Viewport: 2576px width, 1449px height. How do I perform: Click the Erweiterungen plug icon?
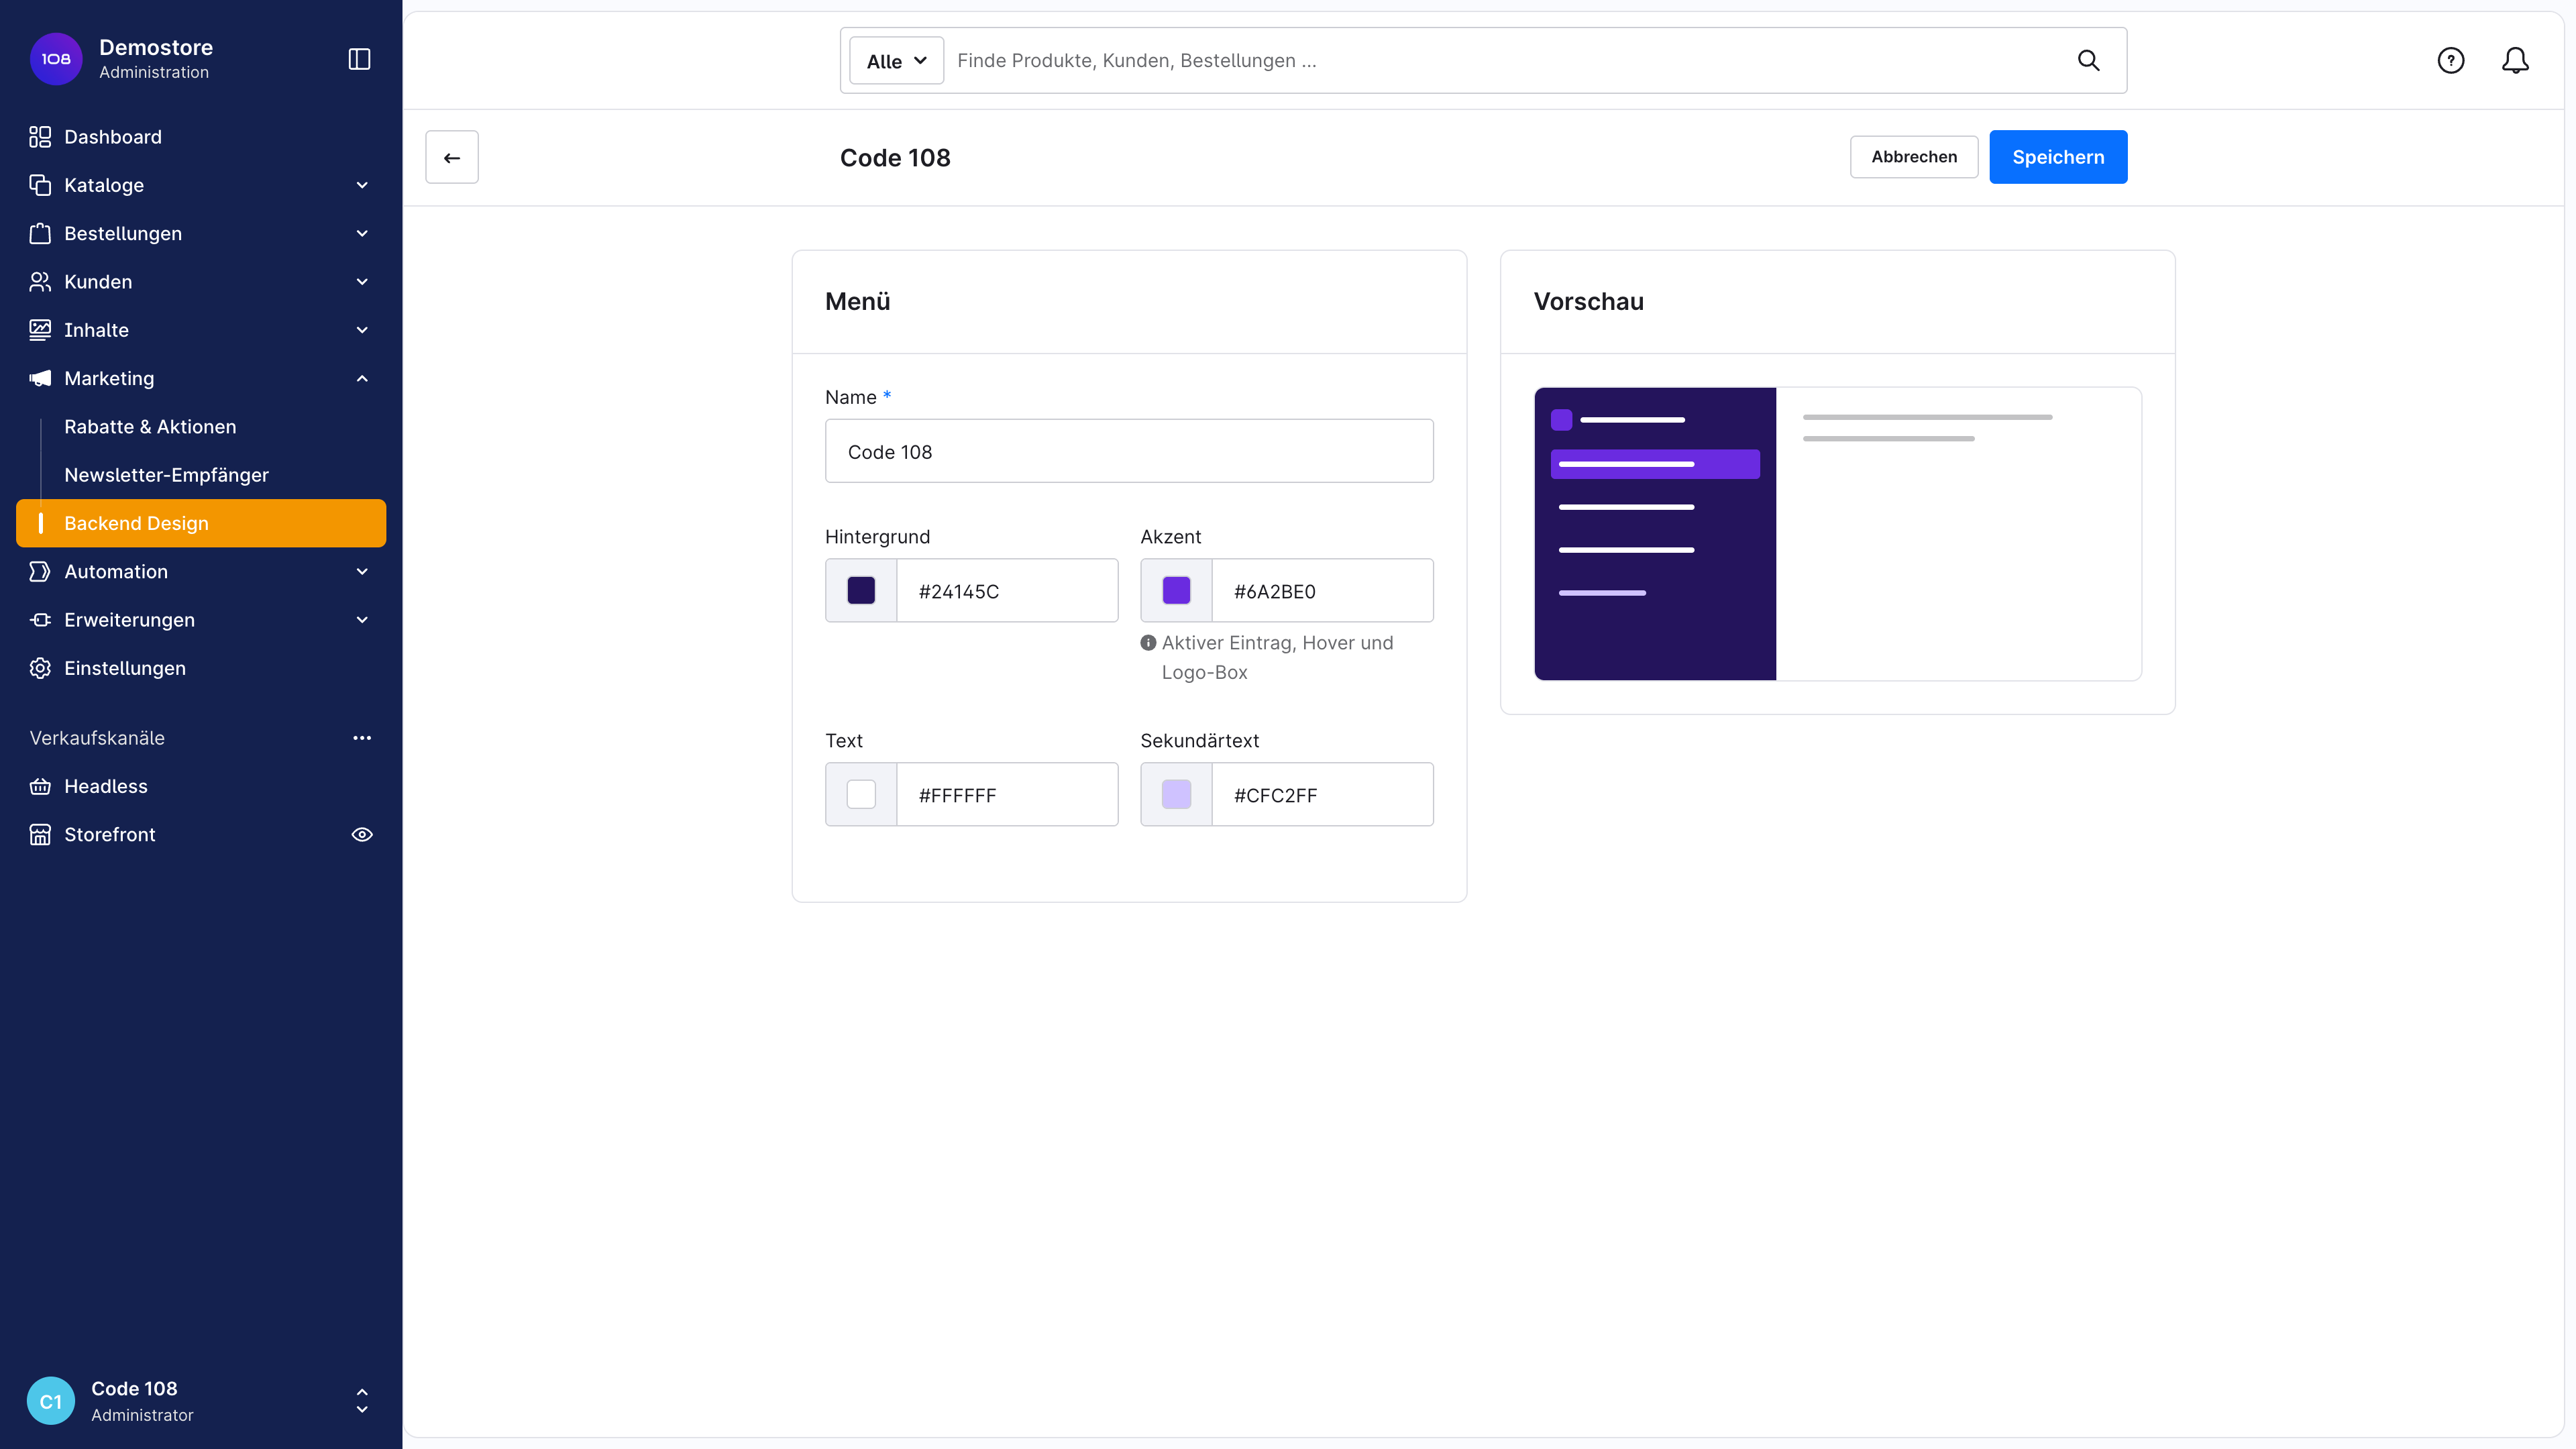40,620
